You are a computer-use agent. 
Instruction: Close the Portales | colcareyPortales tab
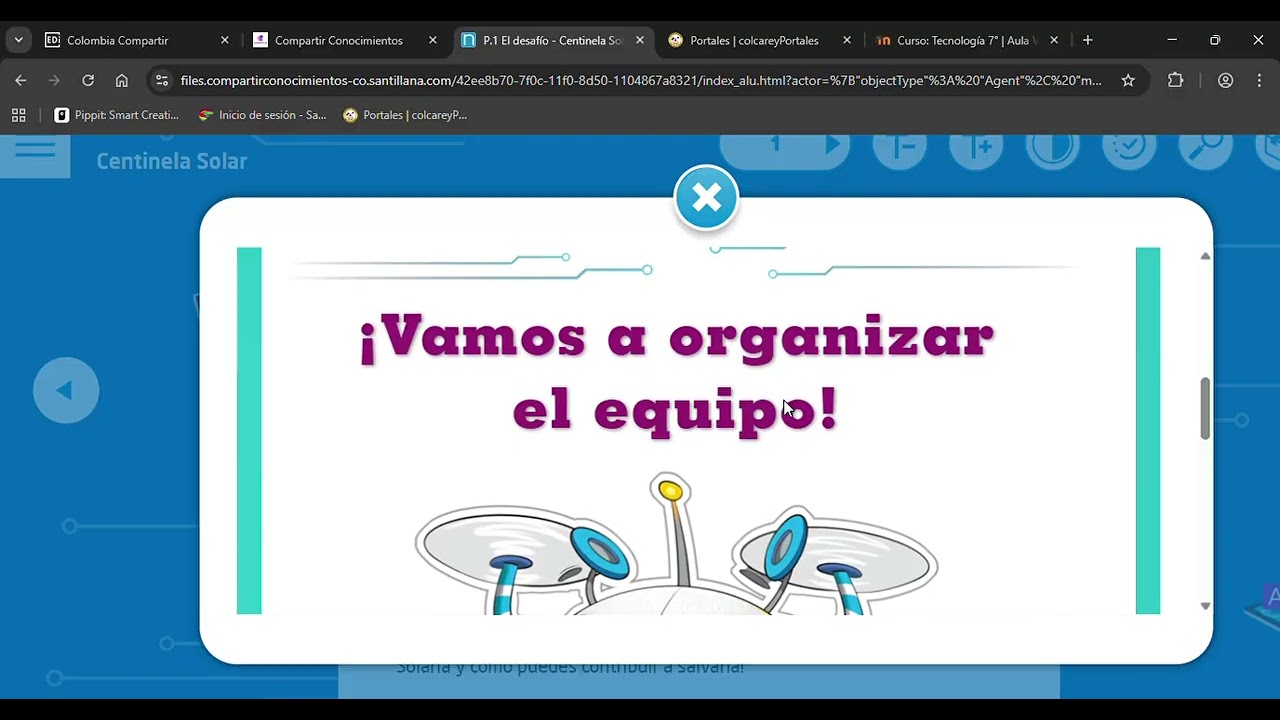click(x=846, y=41)
